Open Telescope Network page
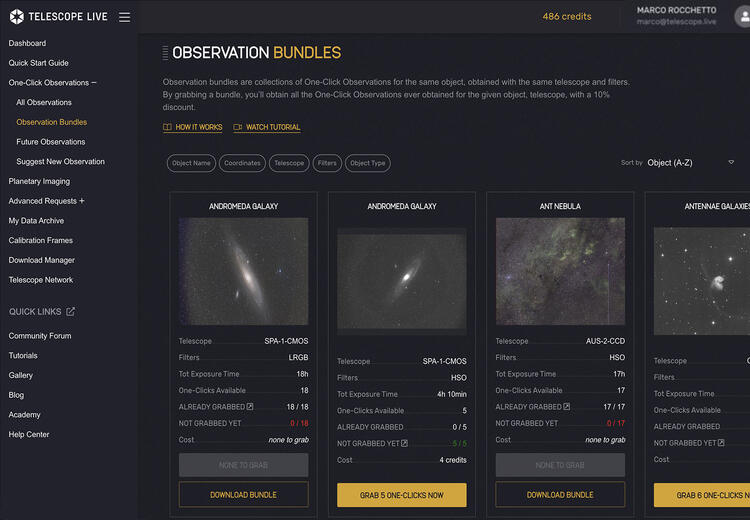This screenshot has width=750, height=520. [41, 280]
